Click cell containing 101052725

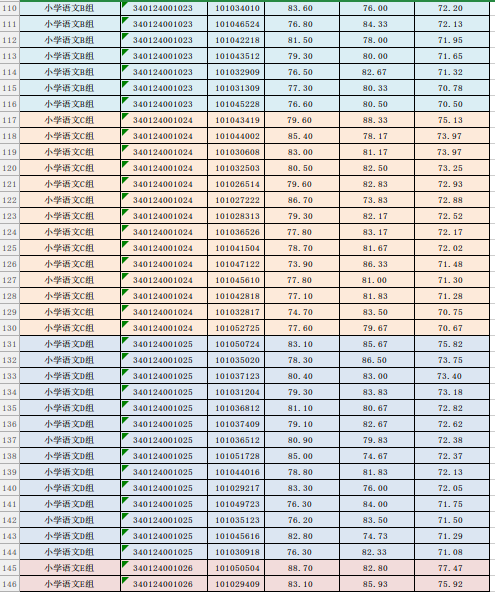tap(236, 328)
